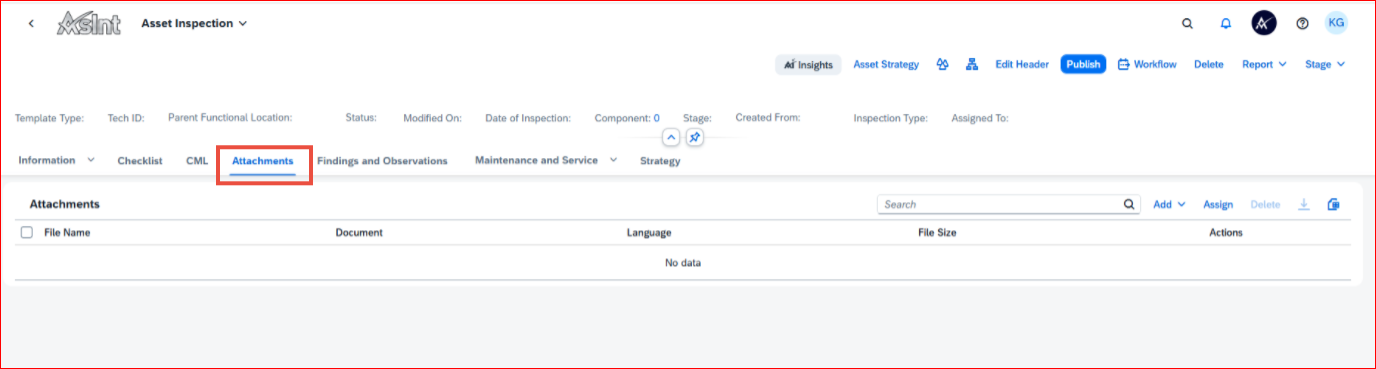This screenshot has height=369, width=1376.
Task: Click the Component count 0 link
Action: coord(656,118)
